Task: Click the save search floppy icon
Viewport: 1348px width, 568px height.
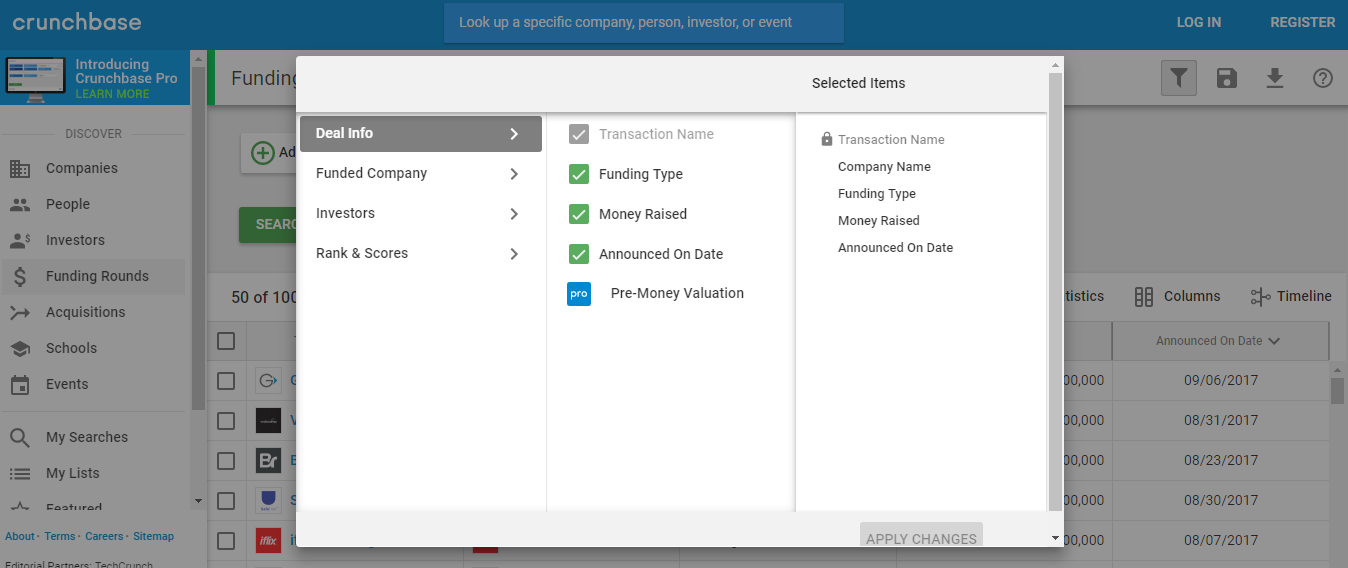Action: (x=1227, y=78)
